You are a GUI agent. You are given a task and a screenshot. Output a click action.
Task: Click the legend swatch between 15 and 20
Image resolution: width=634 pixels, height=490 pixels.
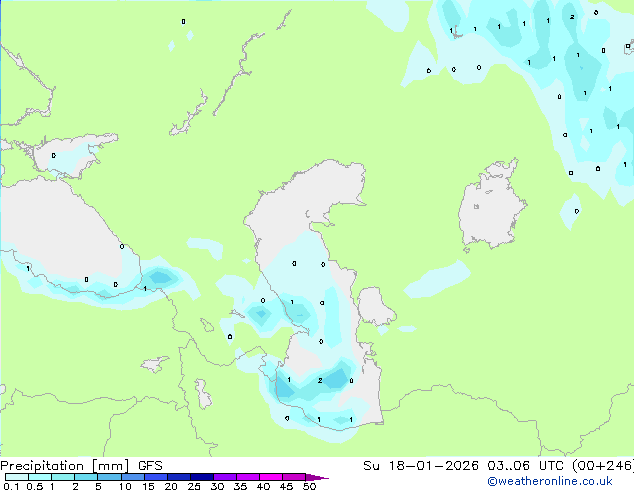[156, 477]
